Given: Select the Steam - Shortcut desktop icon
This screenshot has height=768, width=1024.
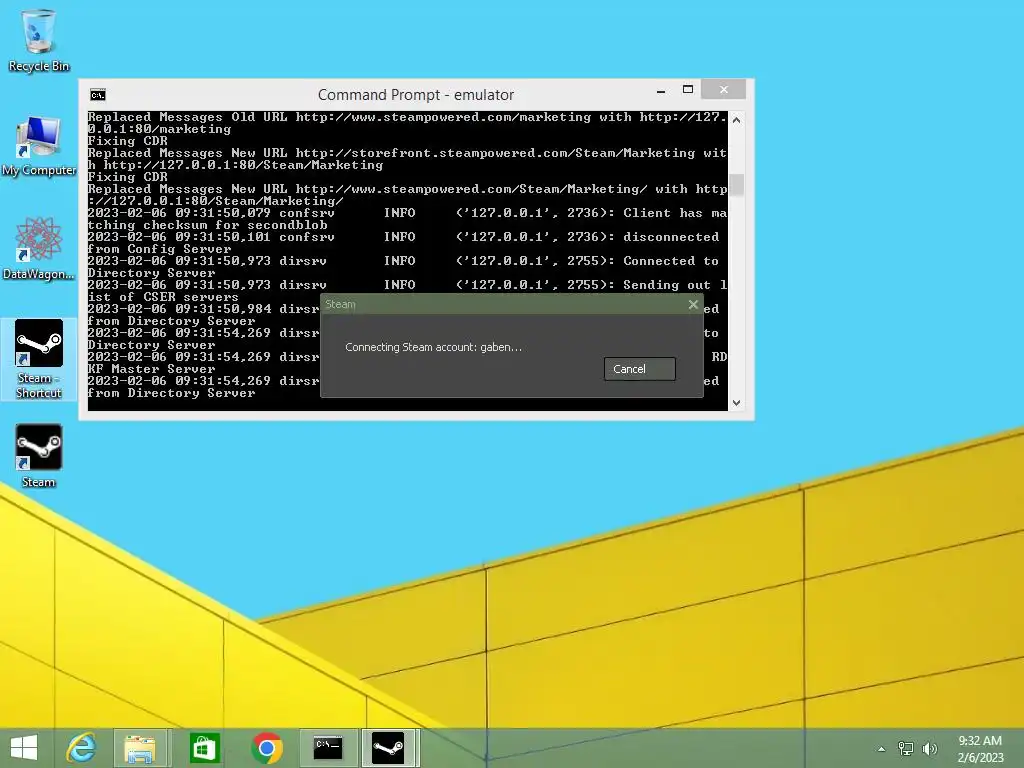Looking at the screenshot, I should pyautogui.click(x=39, y=359).
